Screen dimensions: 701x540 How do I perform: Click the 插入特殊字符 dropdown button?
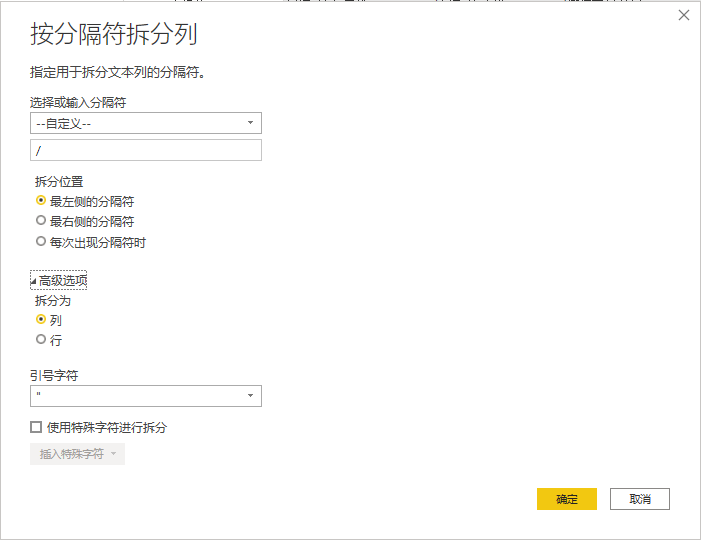78,454
